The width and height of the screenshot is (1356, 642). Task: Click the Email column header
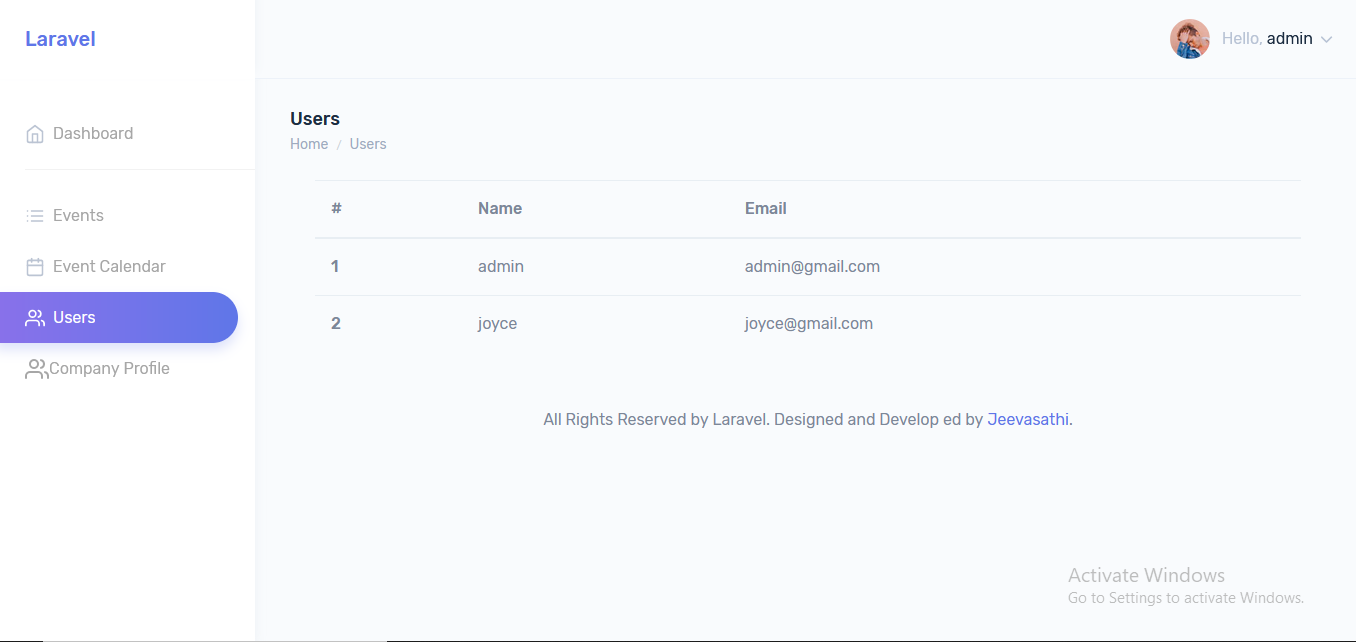(766, 209)
